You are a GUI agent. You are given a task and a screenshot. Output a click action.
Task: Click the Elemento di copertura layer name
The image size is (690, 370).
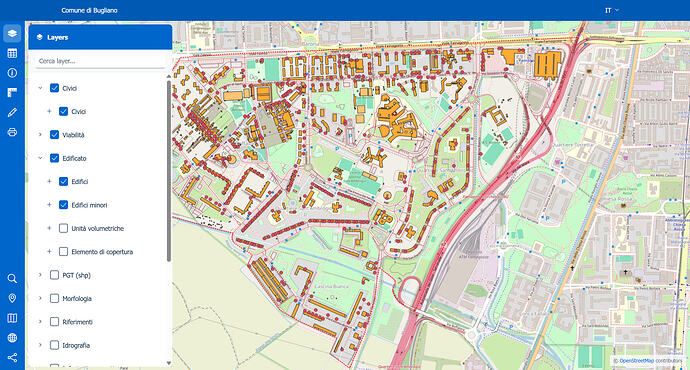coord(102,252)
